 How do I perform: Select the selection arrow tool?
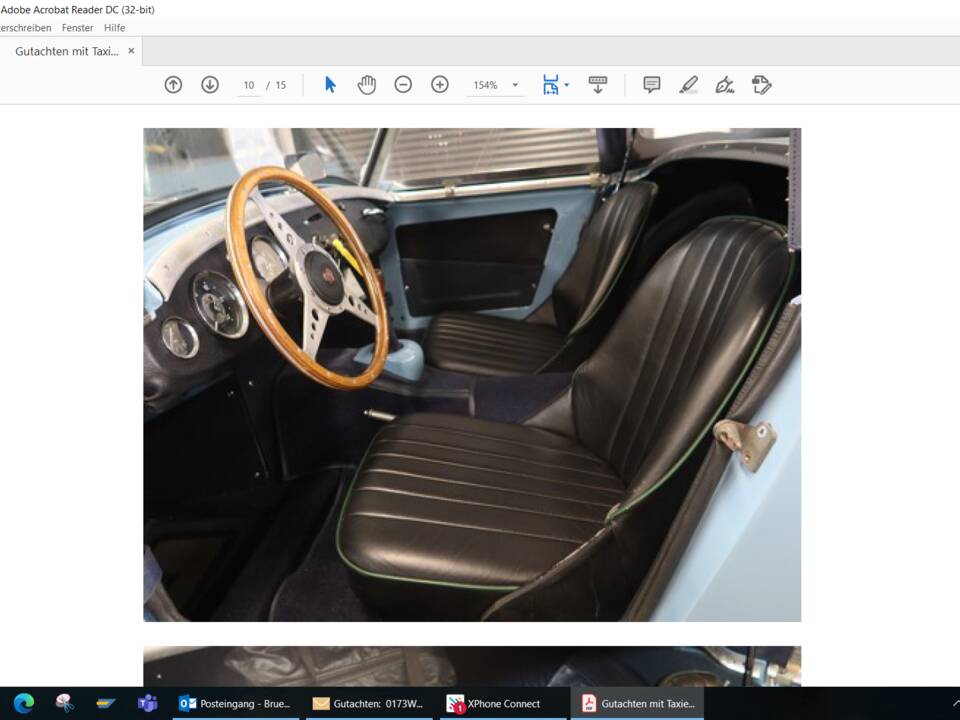coord(328,85)
